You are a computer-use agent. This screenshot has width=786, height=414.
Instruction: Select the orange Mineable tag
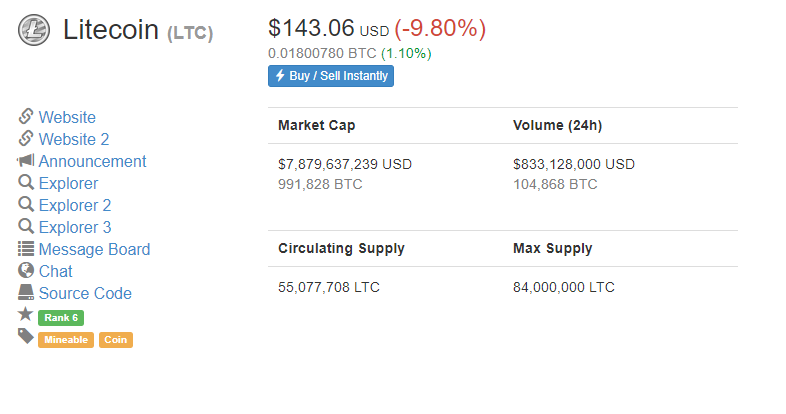point(66,340)
